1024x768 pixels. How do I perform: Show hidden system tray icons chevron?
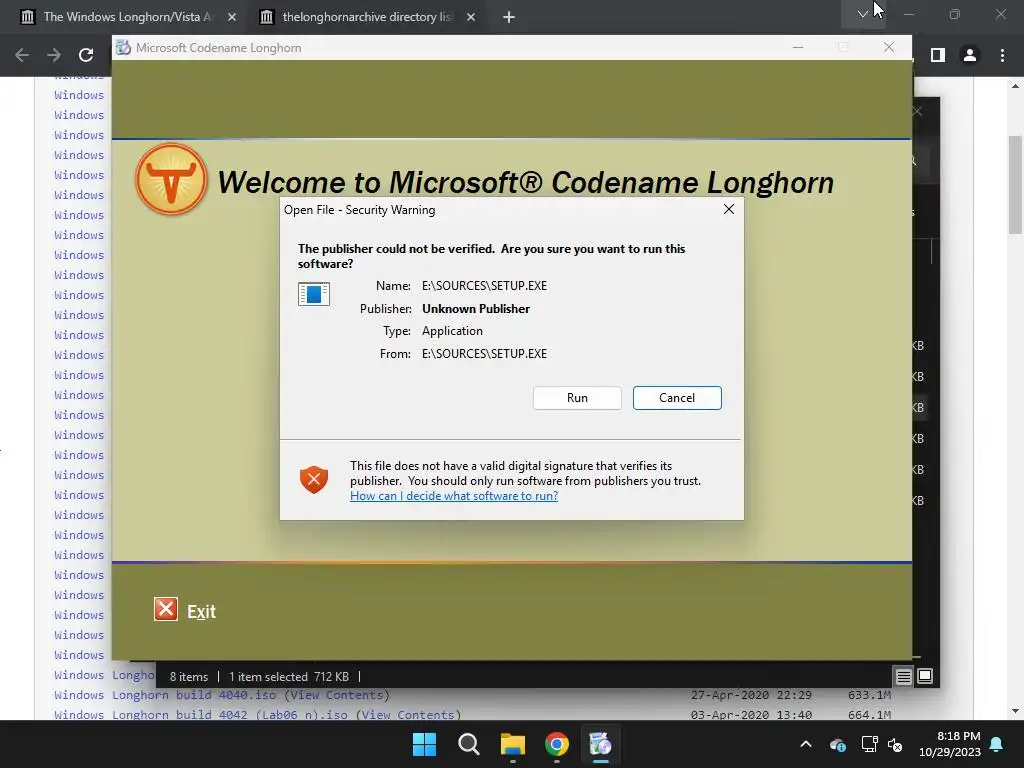806,744
